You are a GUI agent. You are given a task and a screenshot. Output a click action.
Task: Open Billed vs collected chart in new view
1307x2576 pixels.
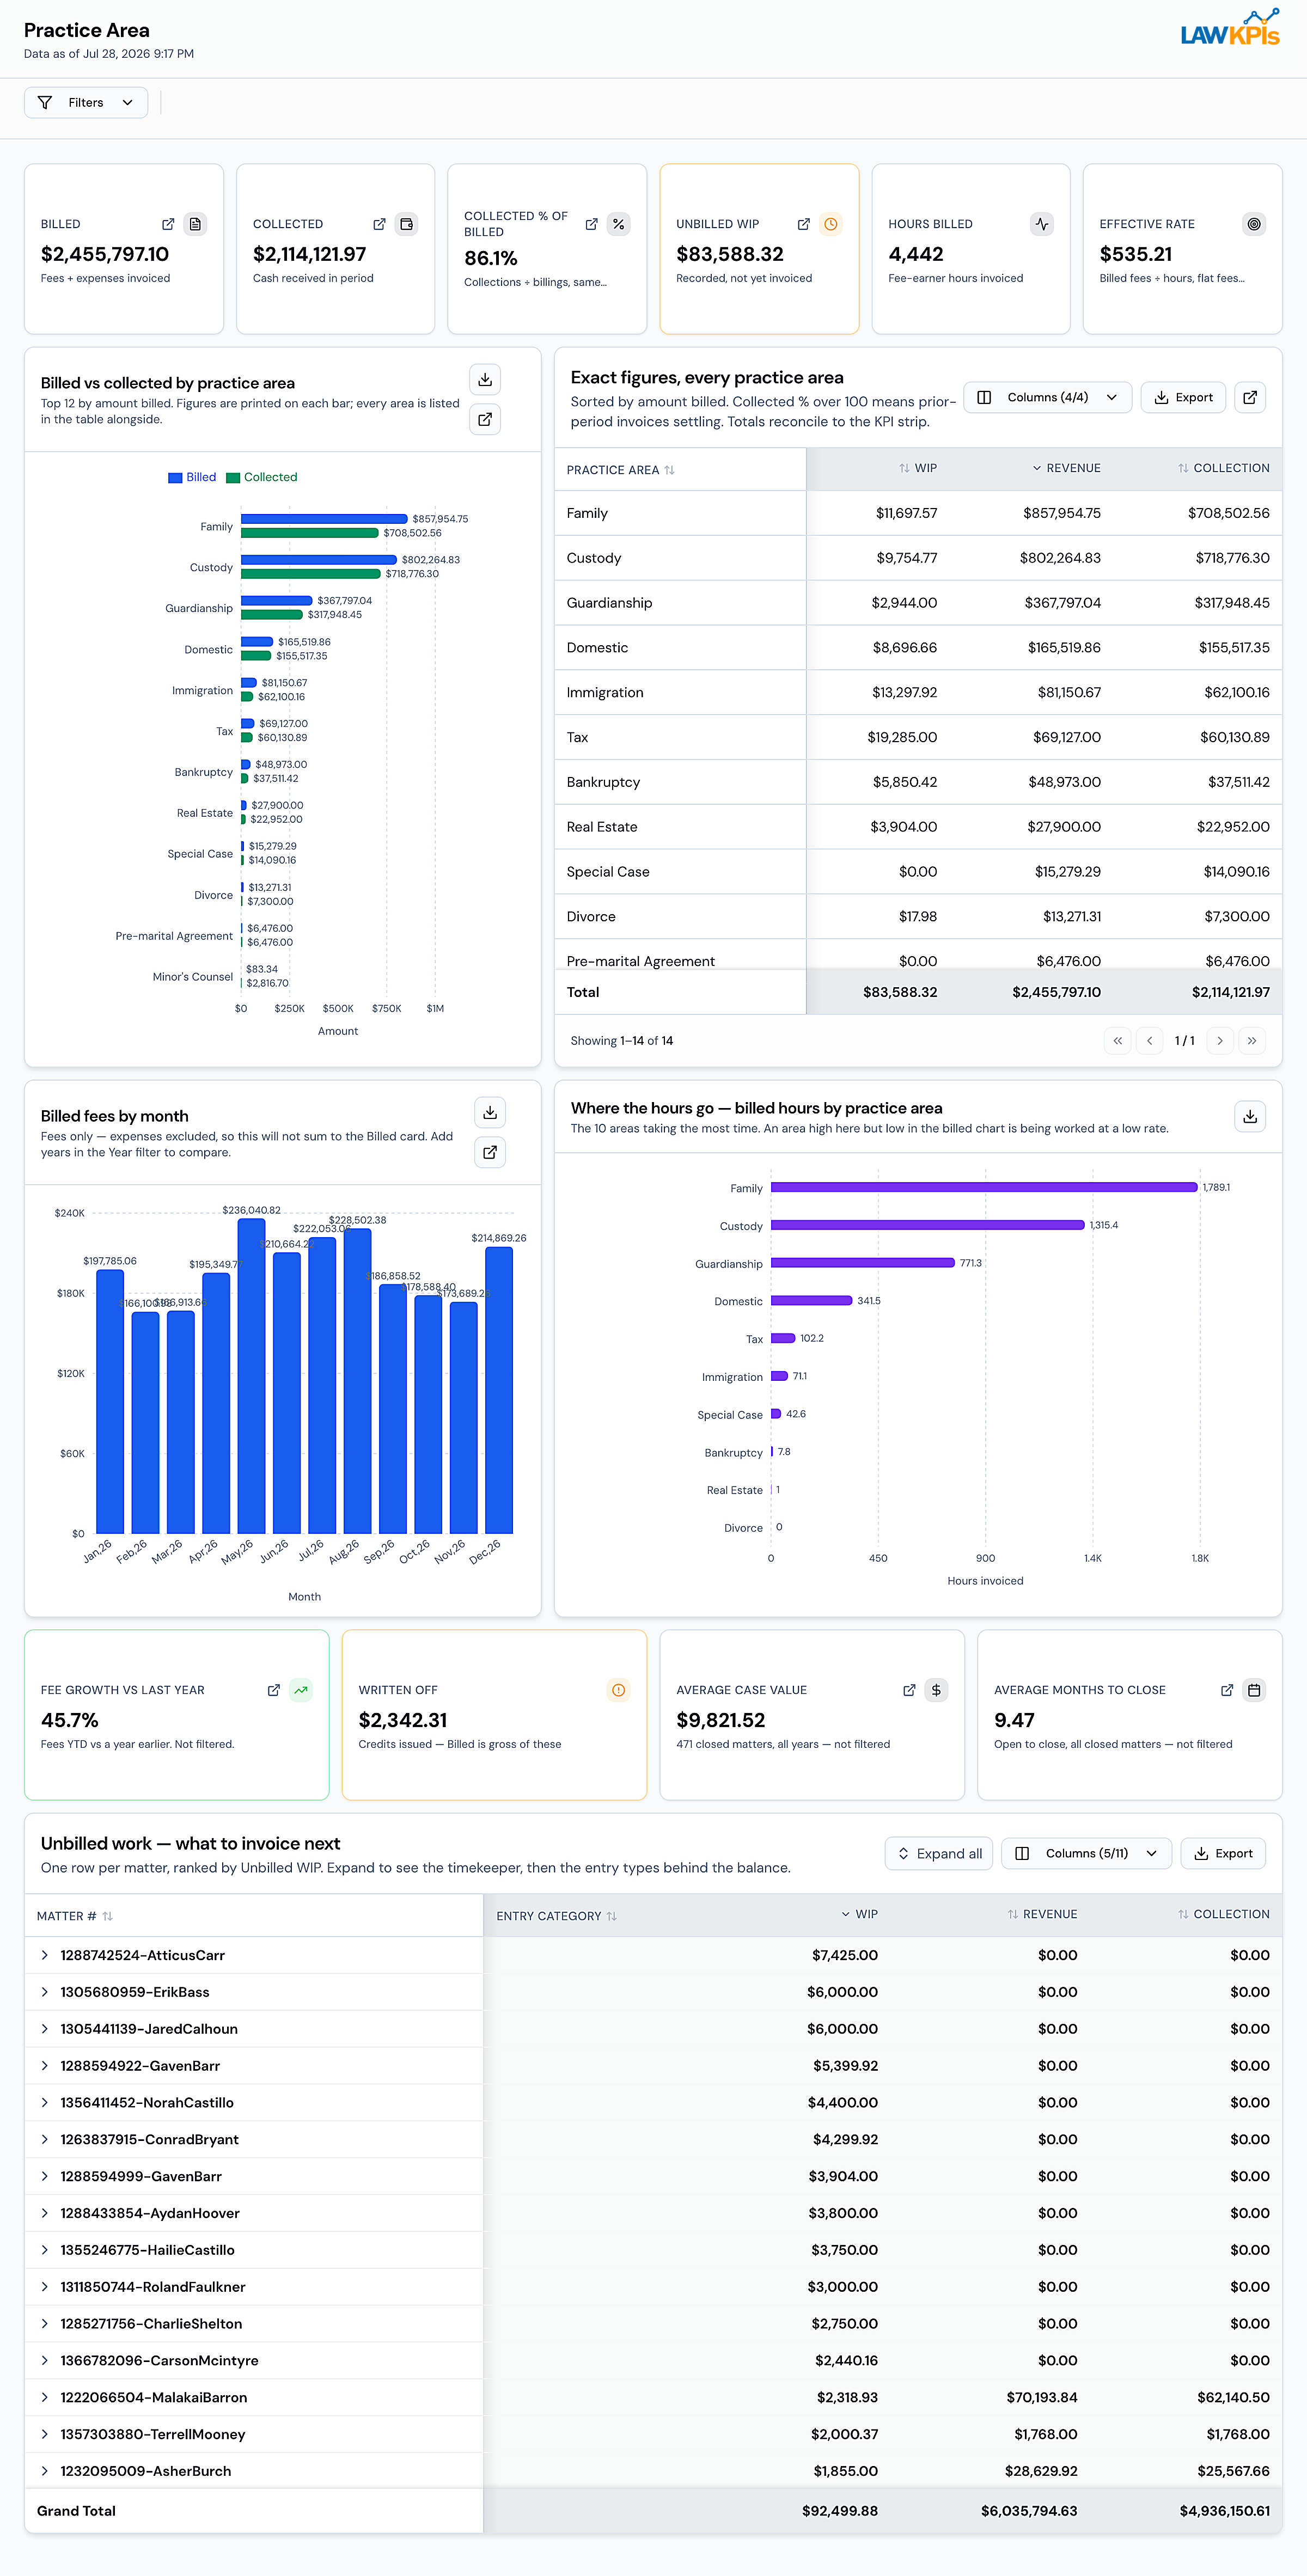coord(485,419)
